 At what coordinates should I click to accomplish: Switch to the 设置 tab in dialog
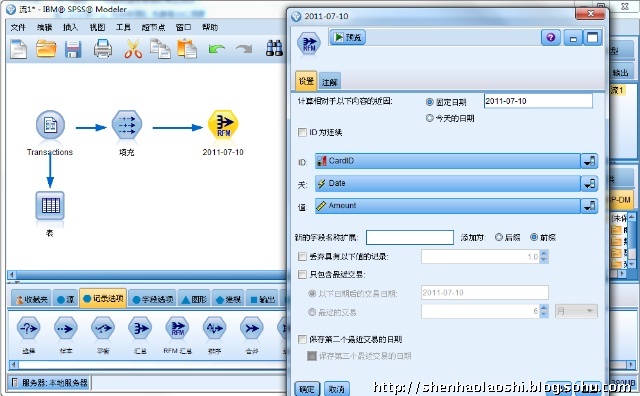(x=306, y=81)
